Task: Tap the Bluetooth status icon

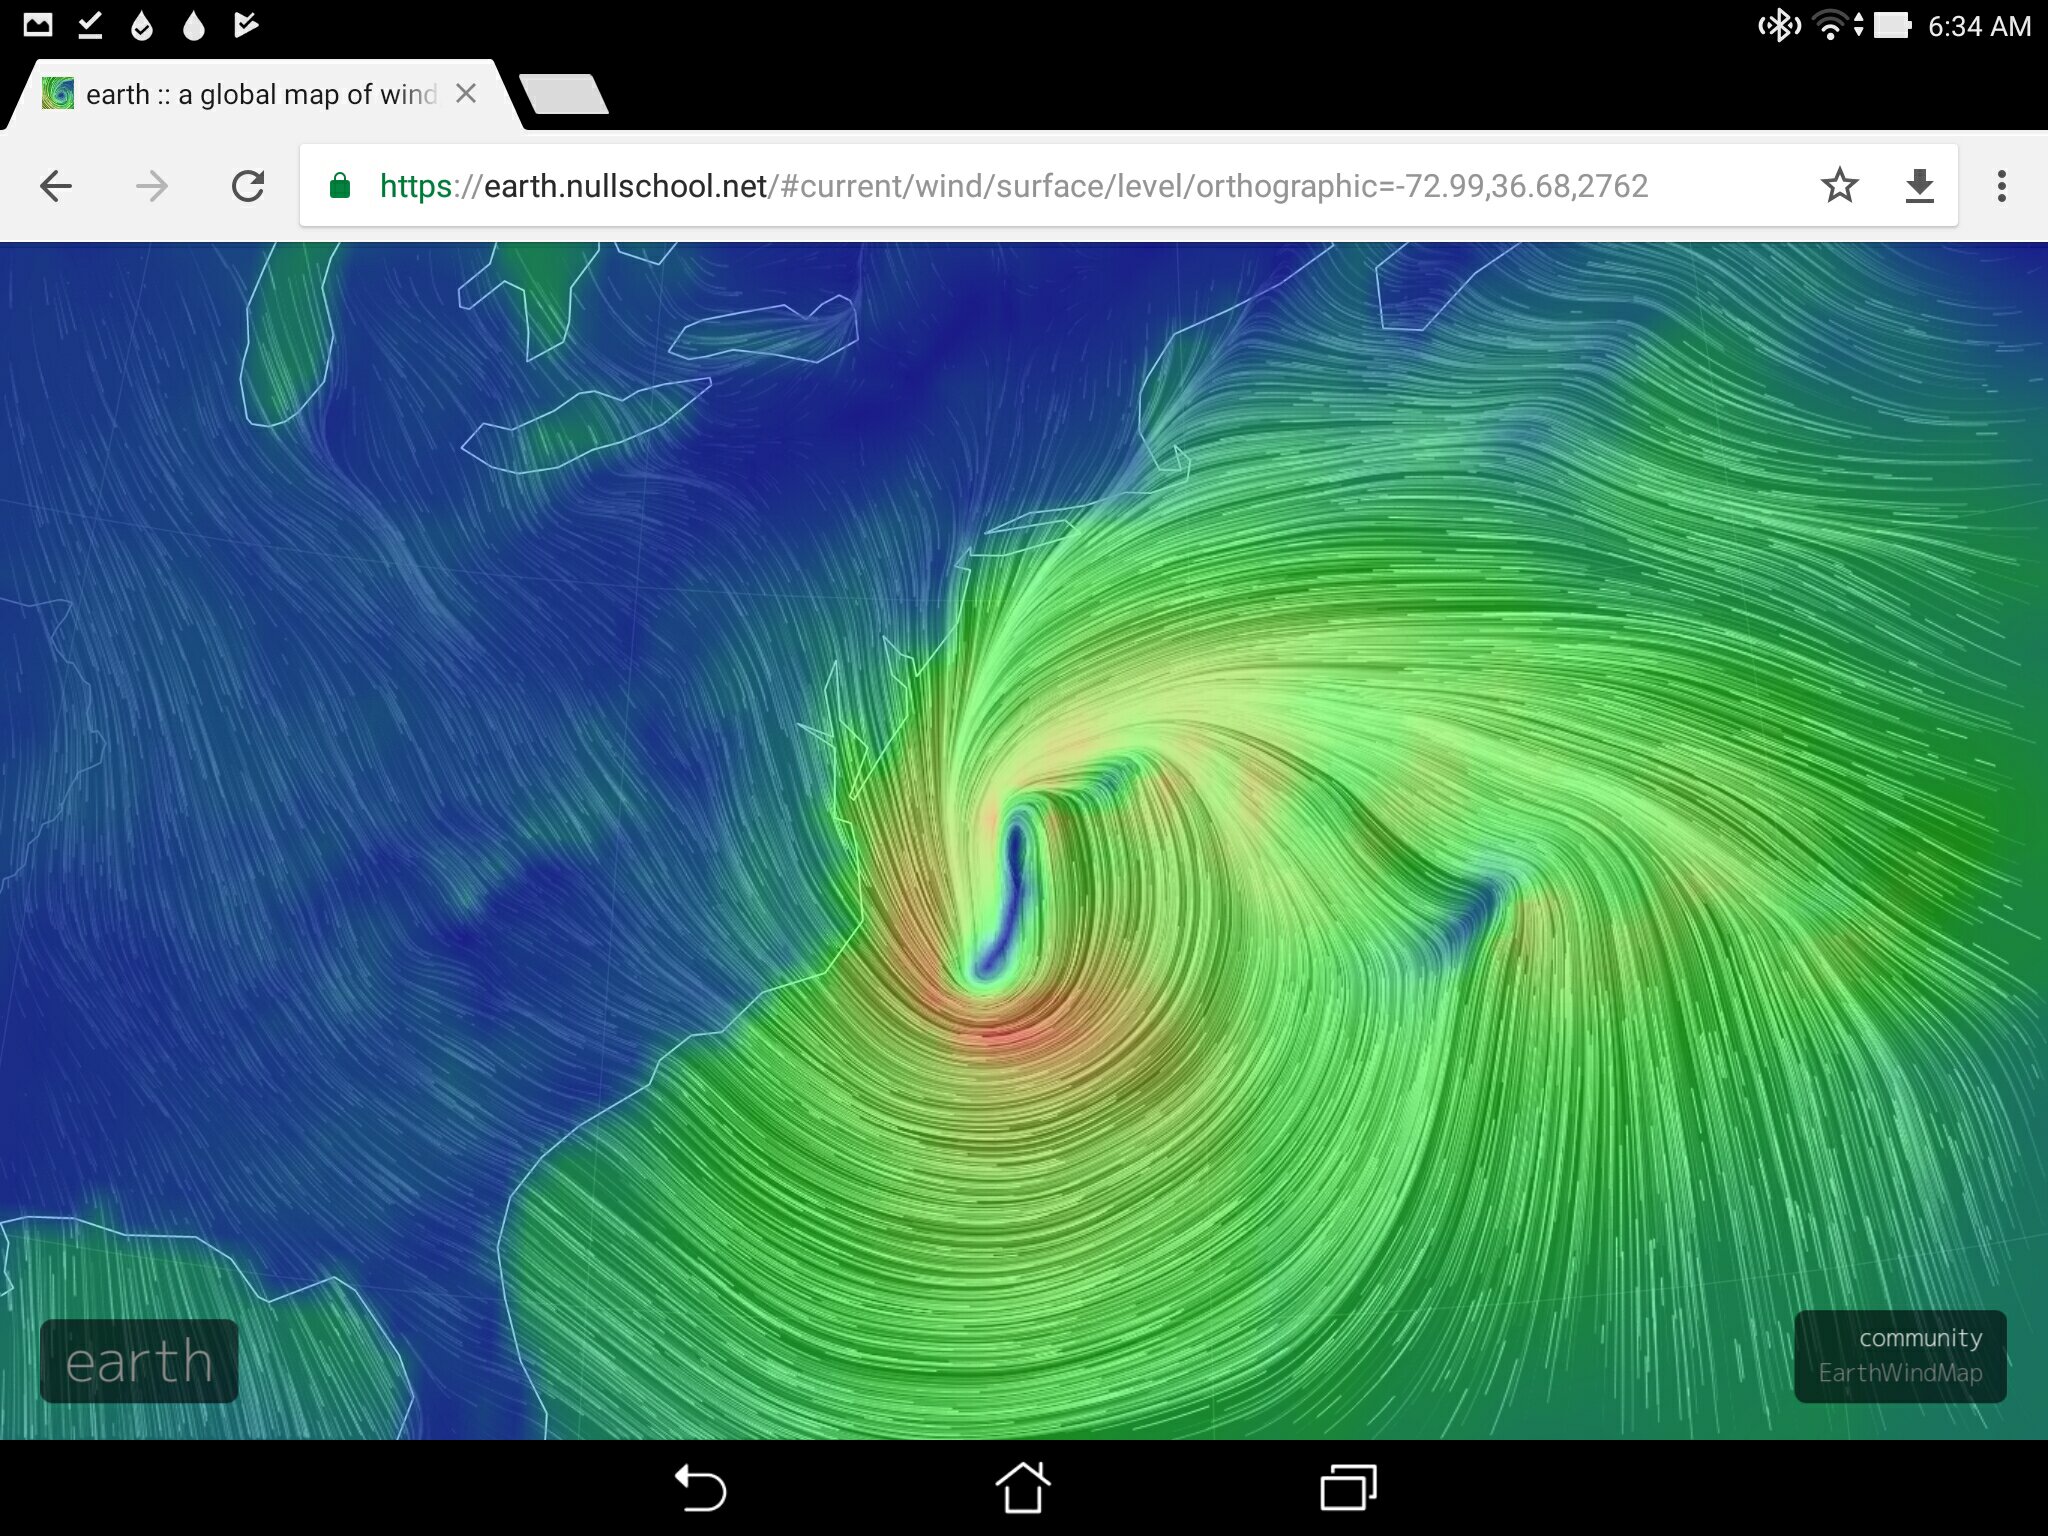Action: (x=1780, y=25)
